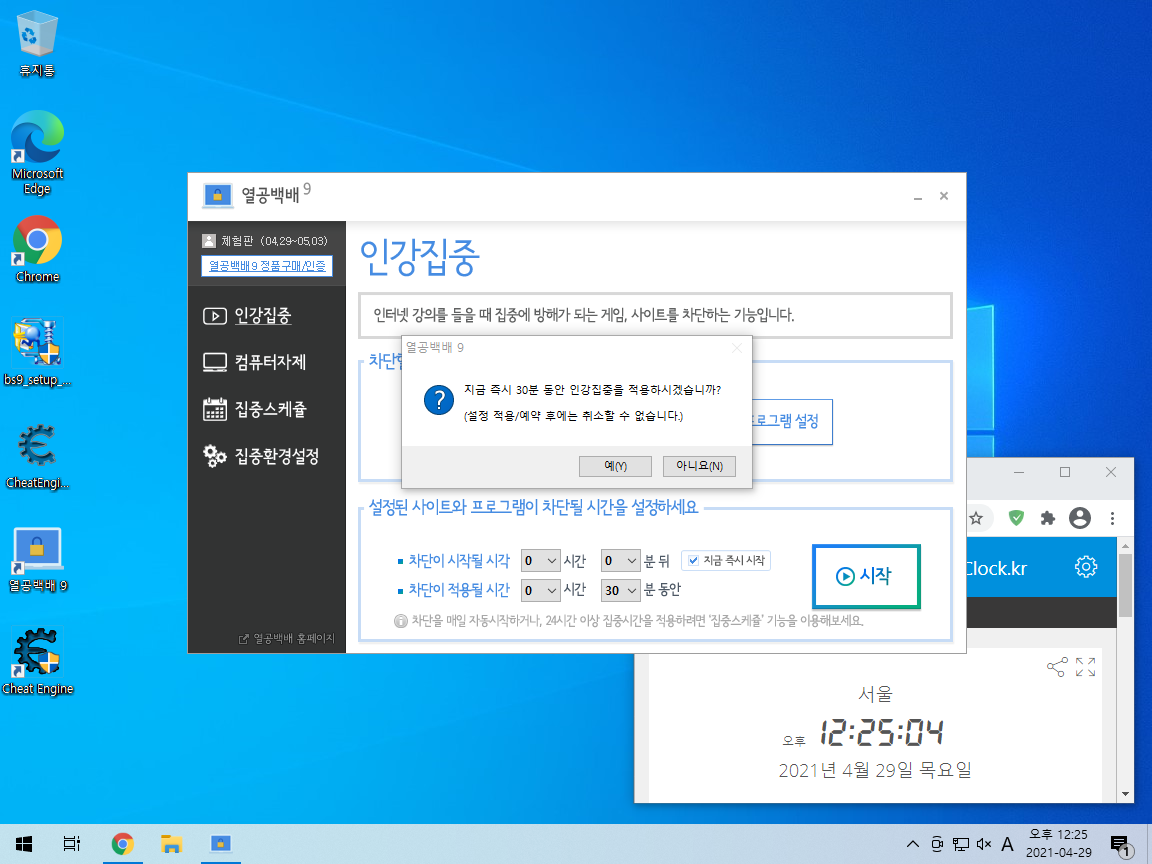Screen dimensions: 1152x864
Task: Click green shield extension icon in Chrome
Action: pyautogui.click(x=1016, y=519)
